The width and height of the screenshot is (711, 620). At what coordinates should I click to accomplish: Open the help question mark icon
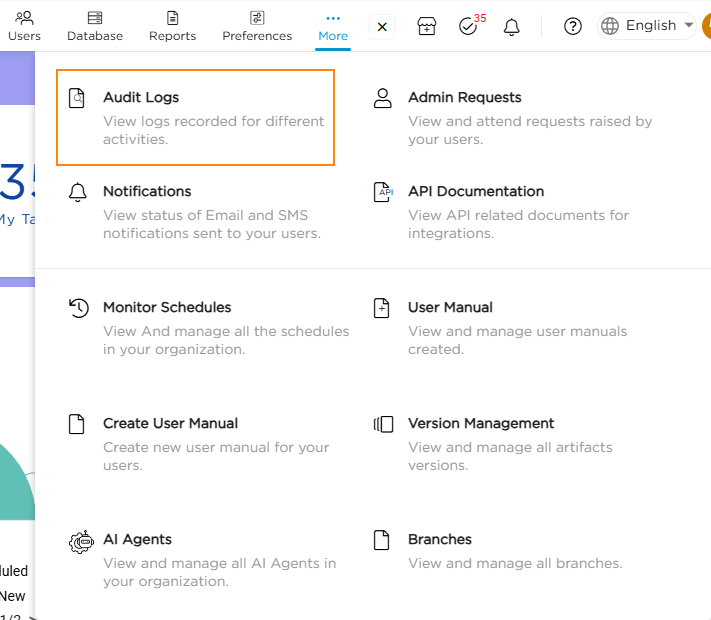pyautogui.click(x=573, y=27)
